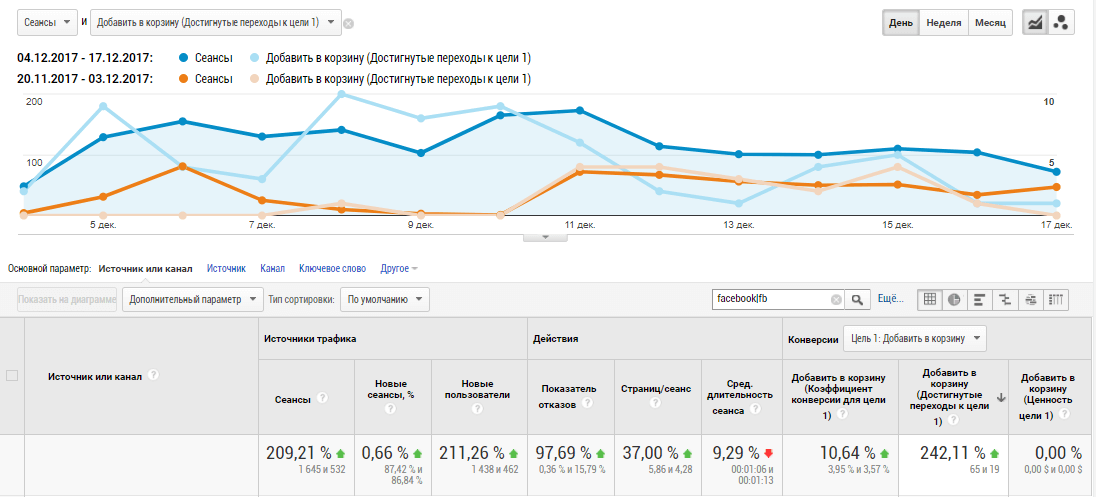Open the comparison view icon
Screen dimensions: 1096x497
[1005, 299]
